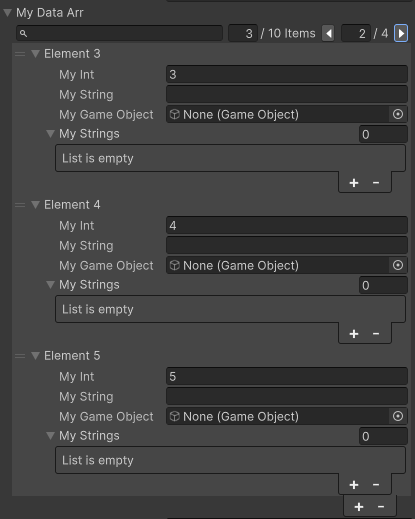Collapse the My Data Arr foldout
The width and height of the screenshot is (415, 519).
(x=7, y=13)
